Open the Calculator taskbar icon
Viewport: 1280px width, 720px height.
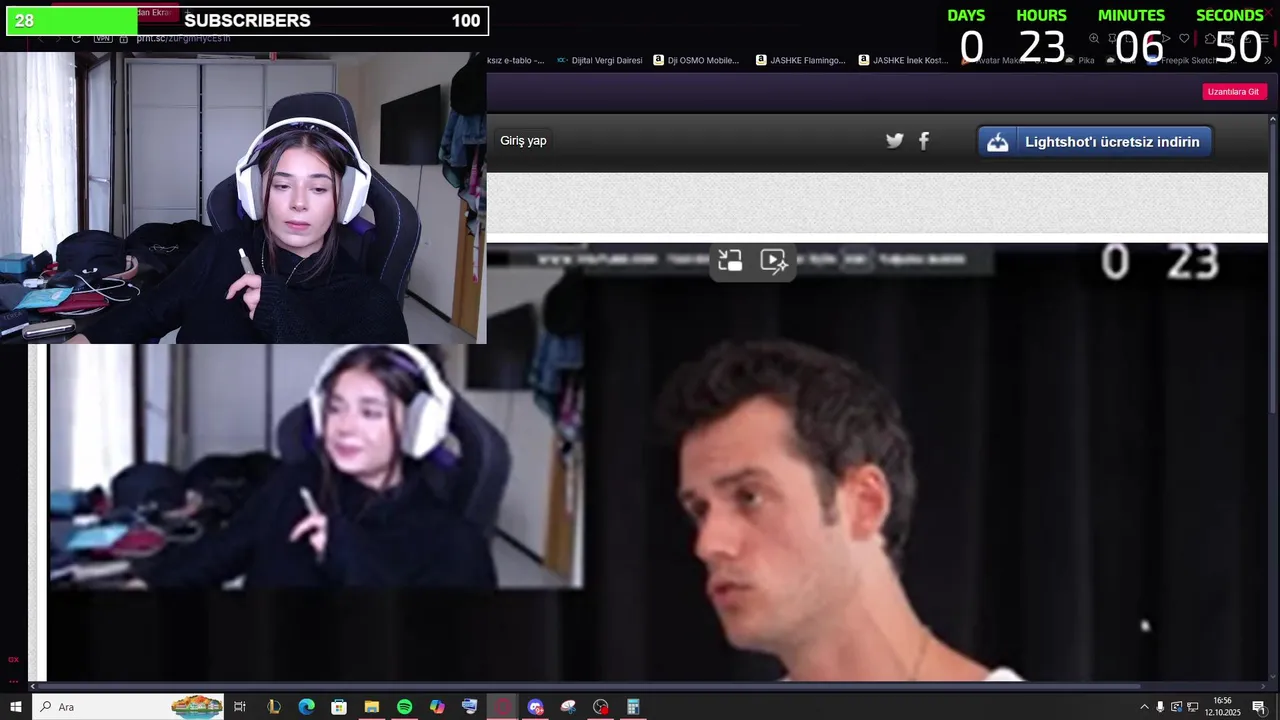[x=633, y=707]
